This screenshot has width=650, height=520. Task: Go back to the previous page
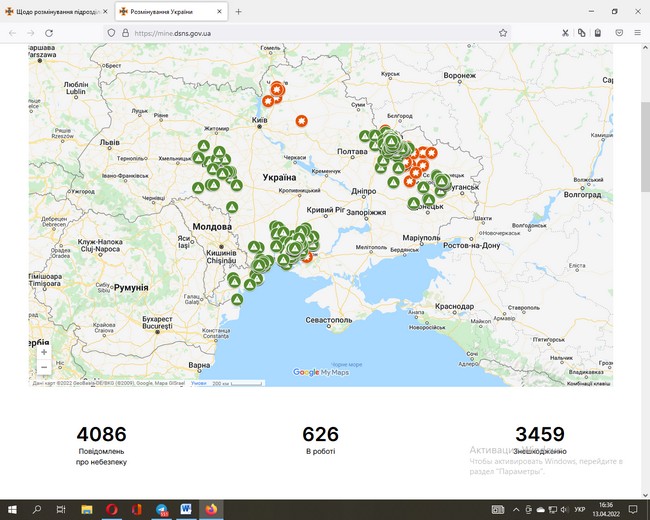(12, 32)
